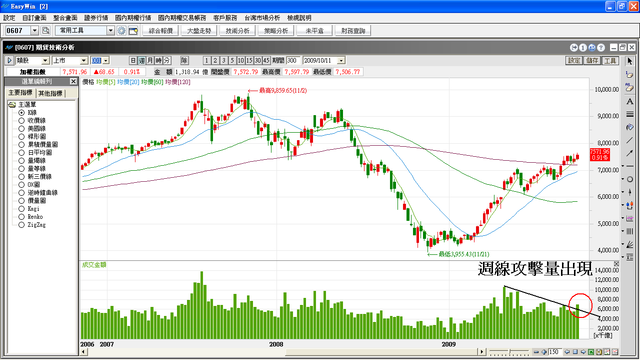
Task: Collapse the 主選單 tree folder
Action: [x=12, y=105]
